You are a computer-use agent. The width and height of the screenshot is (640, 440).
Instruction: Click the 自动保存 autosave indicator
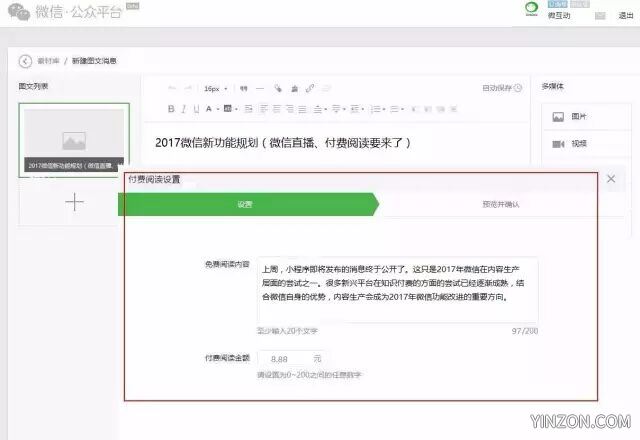[502, 88]
